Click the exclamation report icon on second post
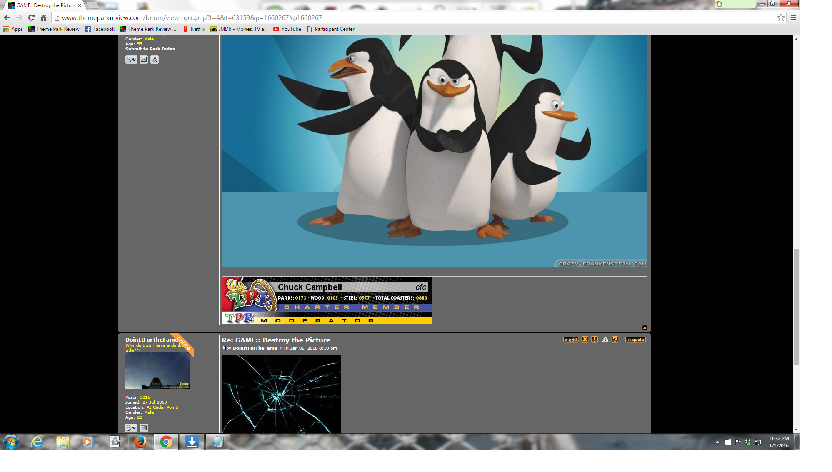The image size is (832, 472). [595, 339]
